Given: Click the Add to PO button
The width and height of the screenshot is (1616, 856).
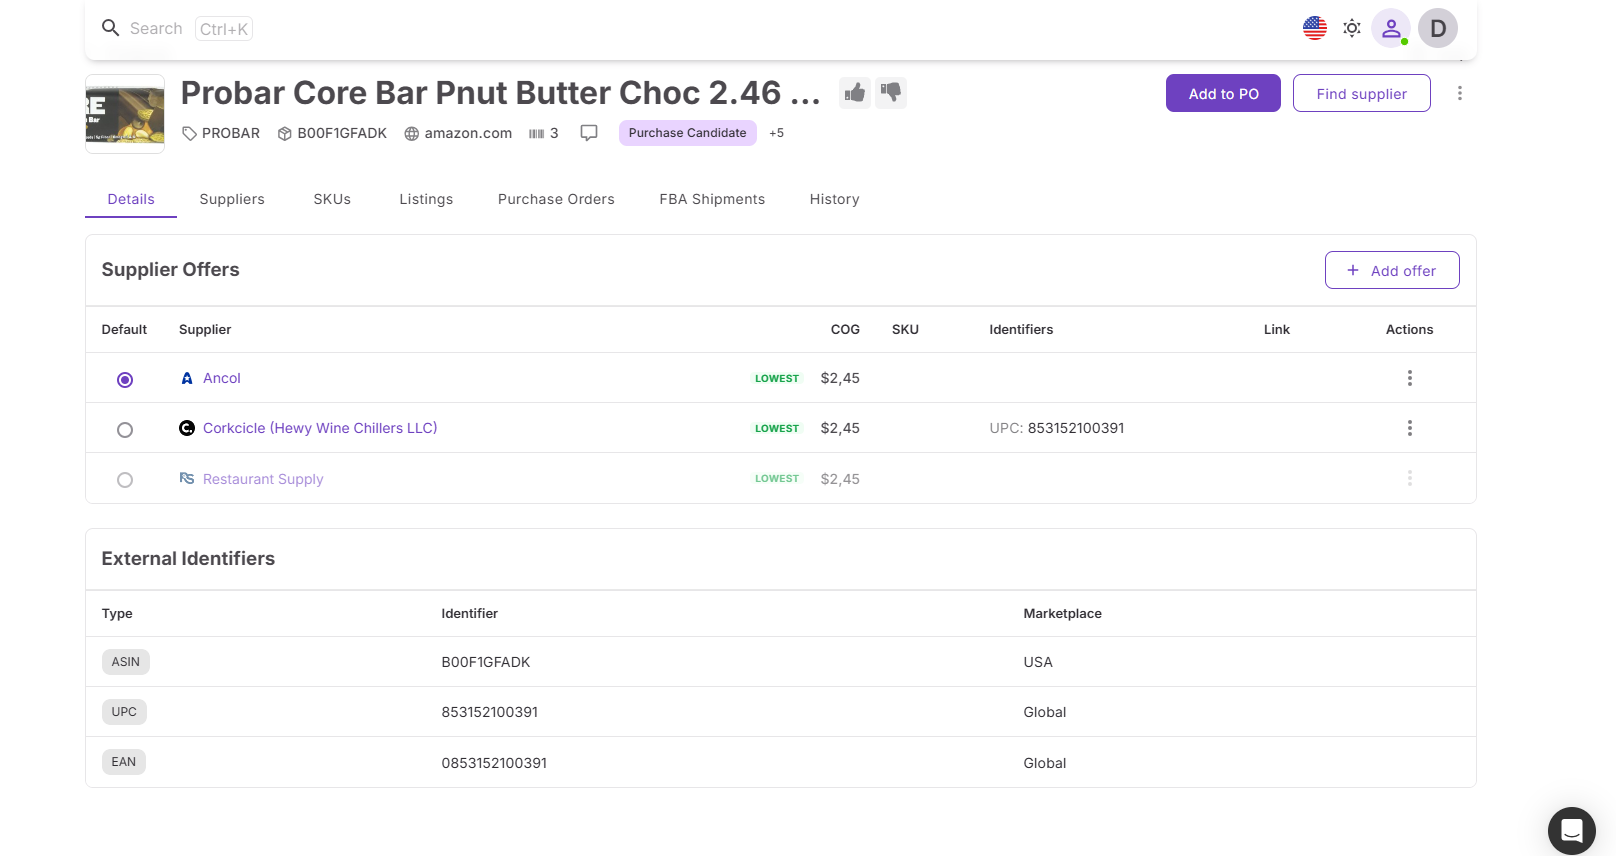Looking at the screenshot, I should 1223,93.
